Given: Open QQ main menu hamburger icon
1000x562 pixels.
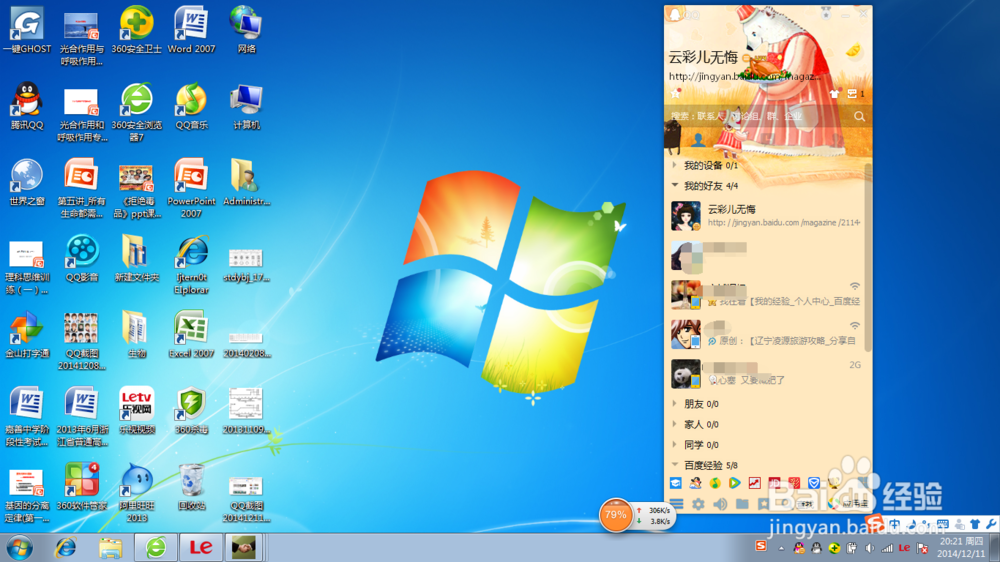Looking at the screenshot, I should 677,504.
